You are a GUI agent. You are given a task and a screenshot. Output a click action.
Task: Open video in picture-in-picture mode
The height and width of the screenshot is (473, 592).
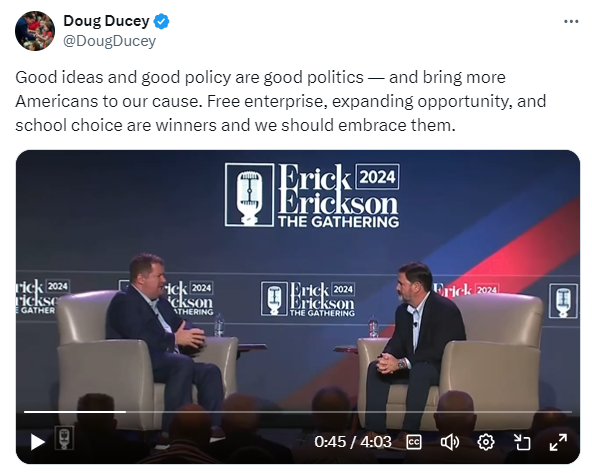click(522, 442)
